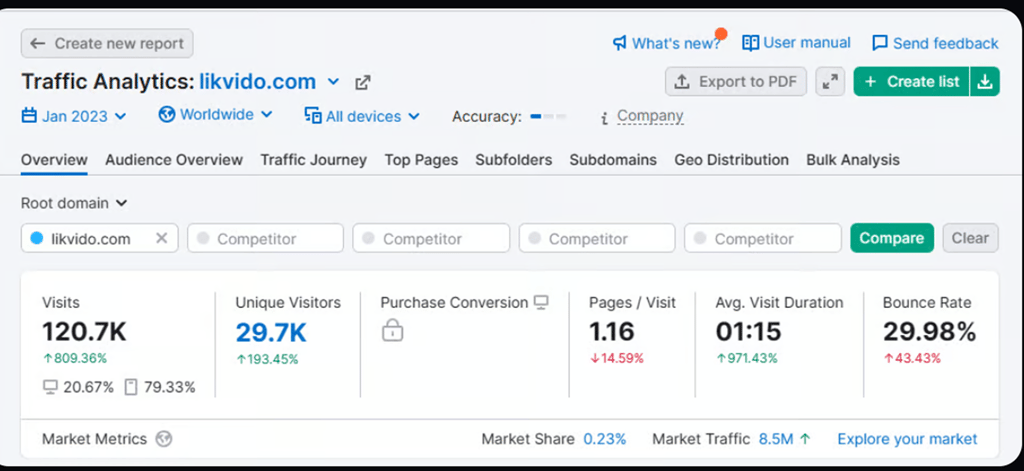Image resolution: width=1024 pixels, height=471 pixels.
Task: Expand the Root domain dropdown
Action: (x=74, y=203)
